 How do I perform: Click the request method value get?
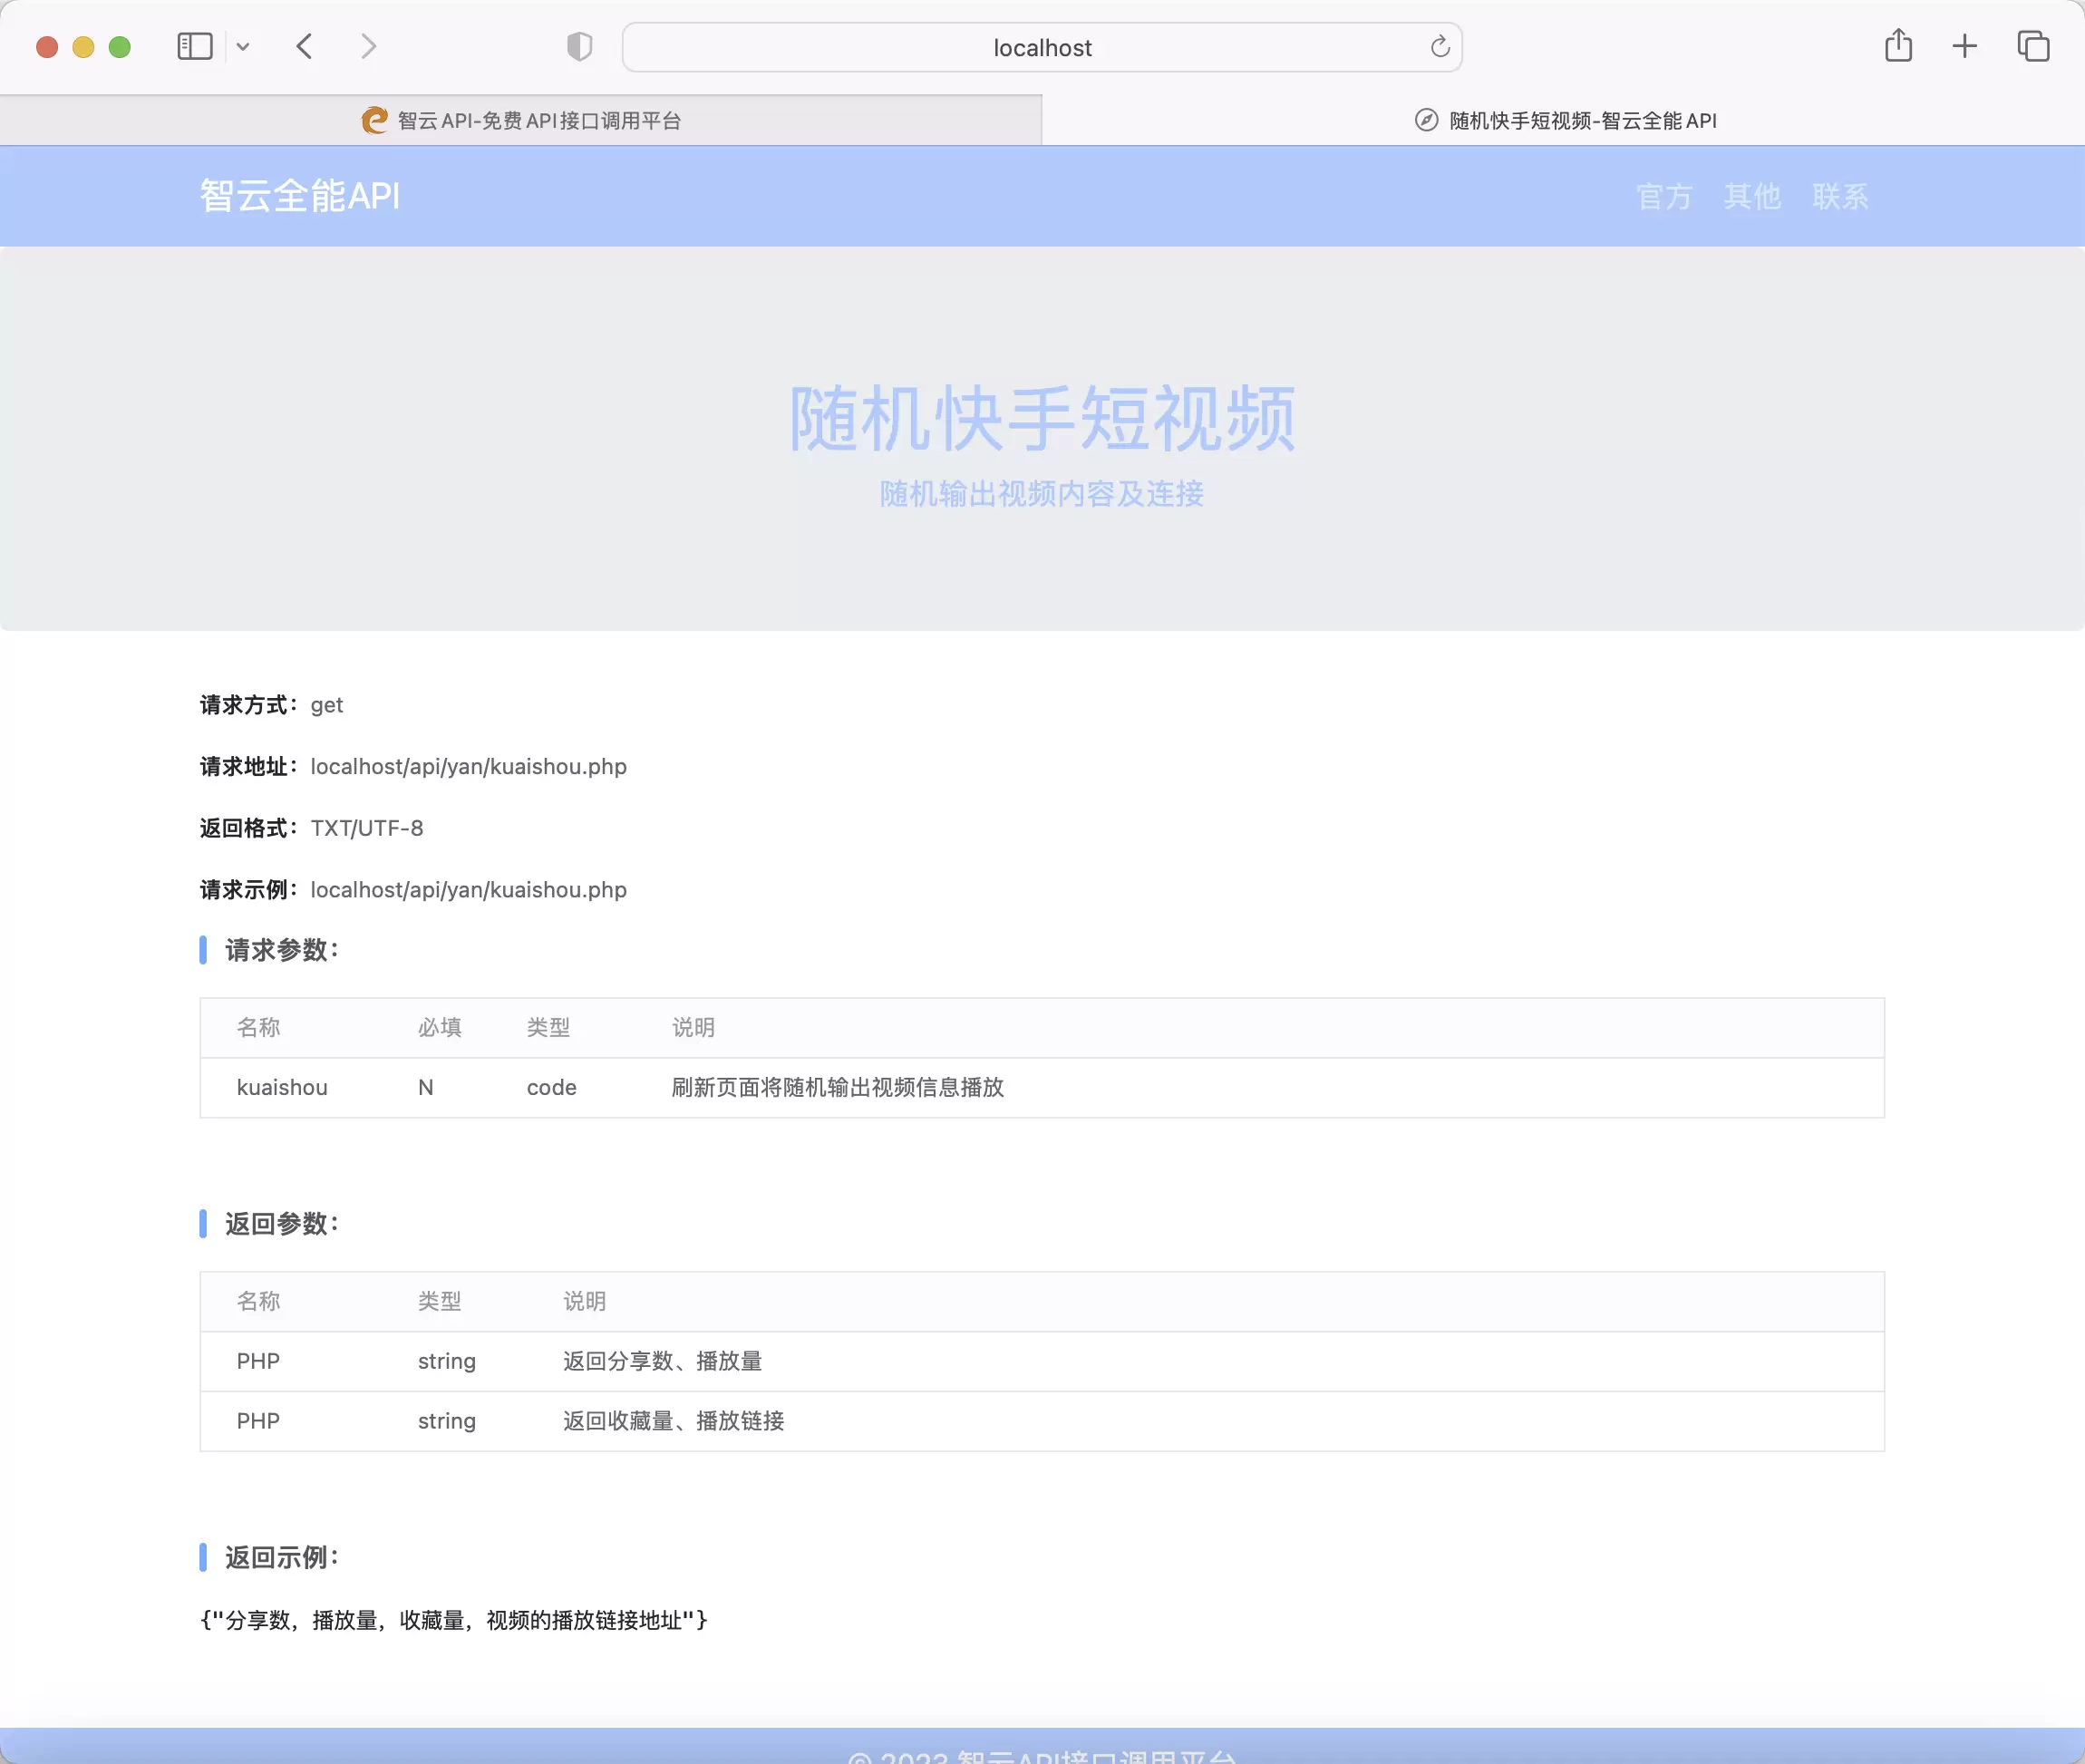327,706
